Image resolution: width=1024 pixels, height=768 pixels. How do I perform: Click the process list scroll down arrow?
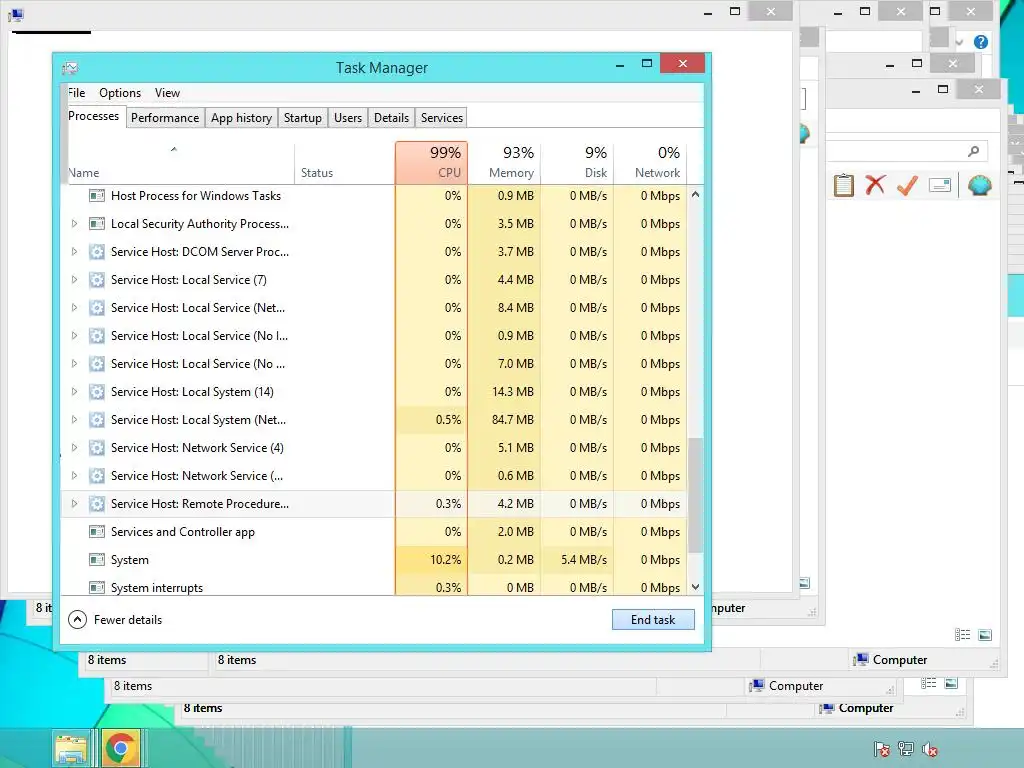696,587
